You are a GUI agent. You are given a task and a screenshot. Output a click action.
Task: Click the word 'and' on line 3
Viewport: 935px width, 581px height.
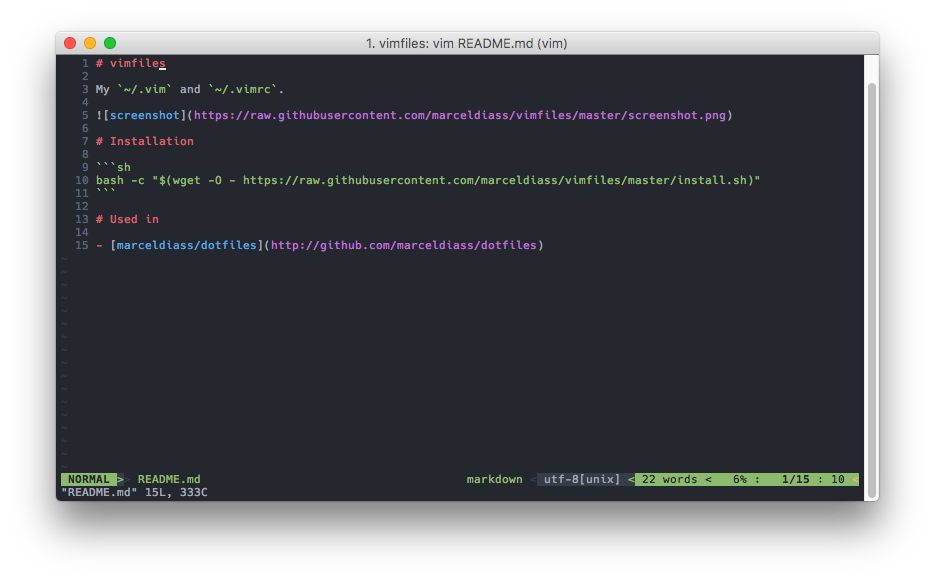(190, 89)
